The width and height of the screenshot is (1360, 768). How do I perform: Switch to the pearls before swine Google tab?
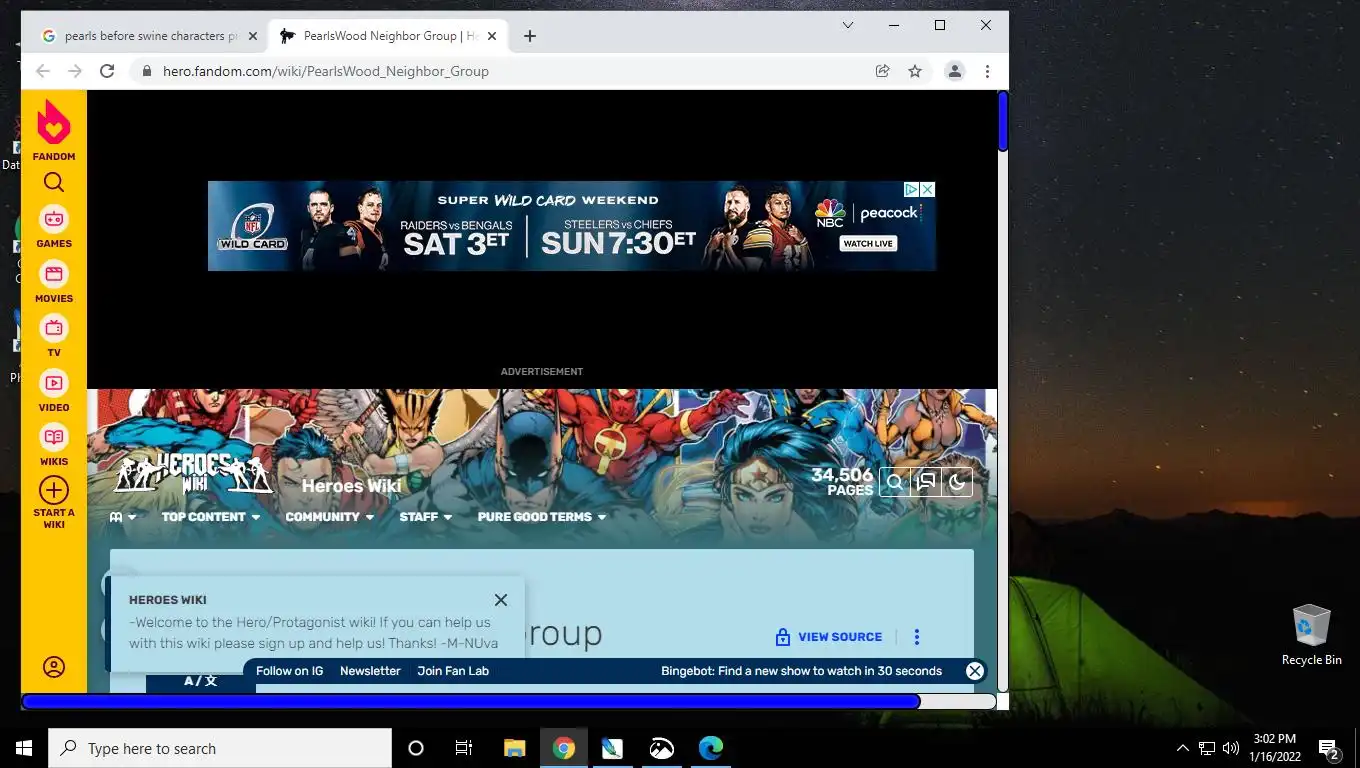[x=148, y=36]
